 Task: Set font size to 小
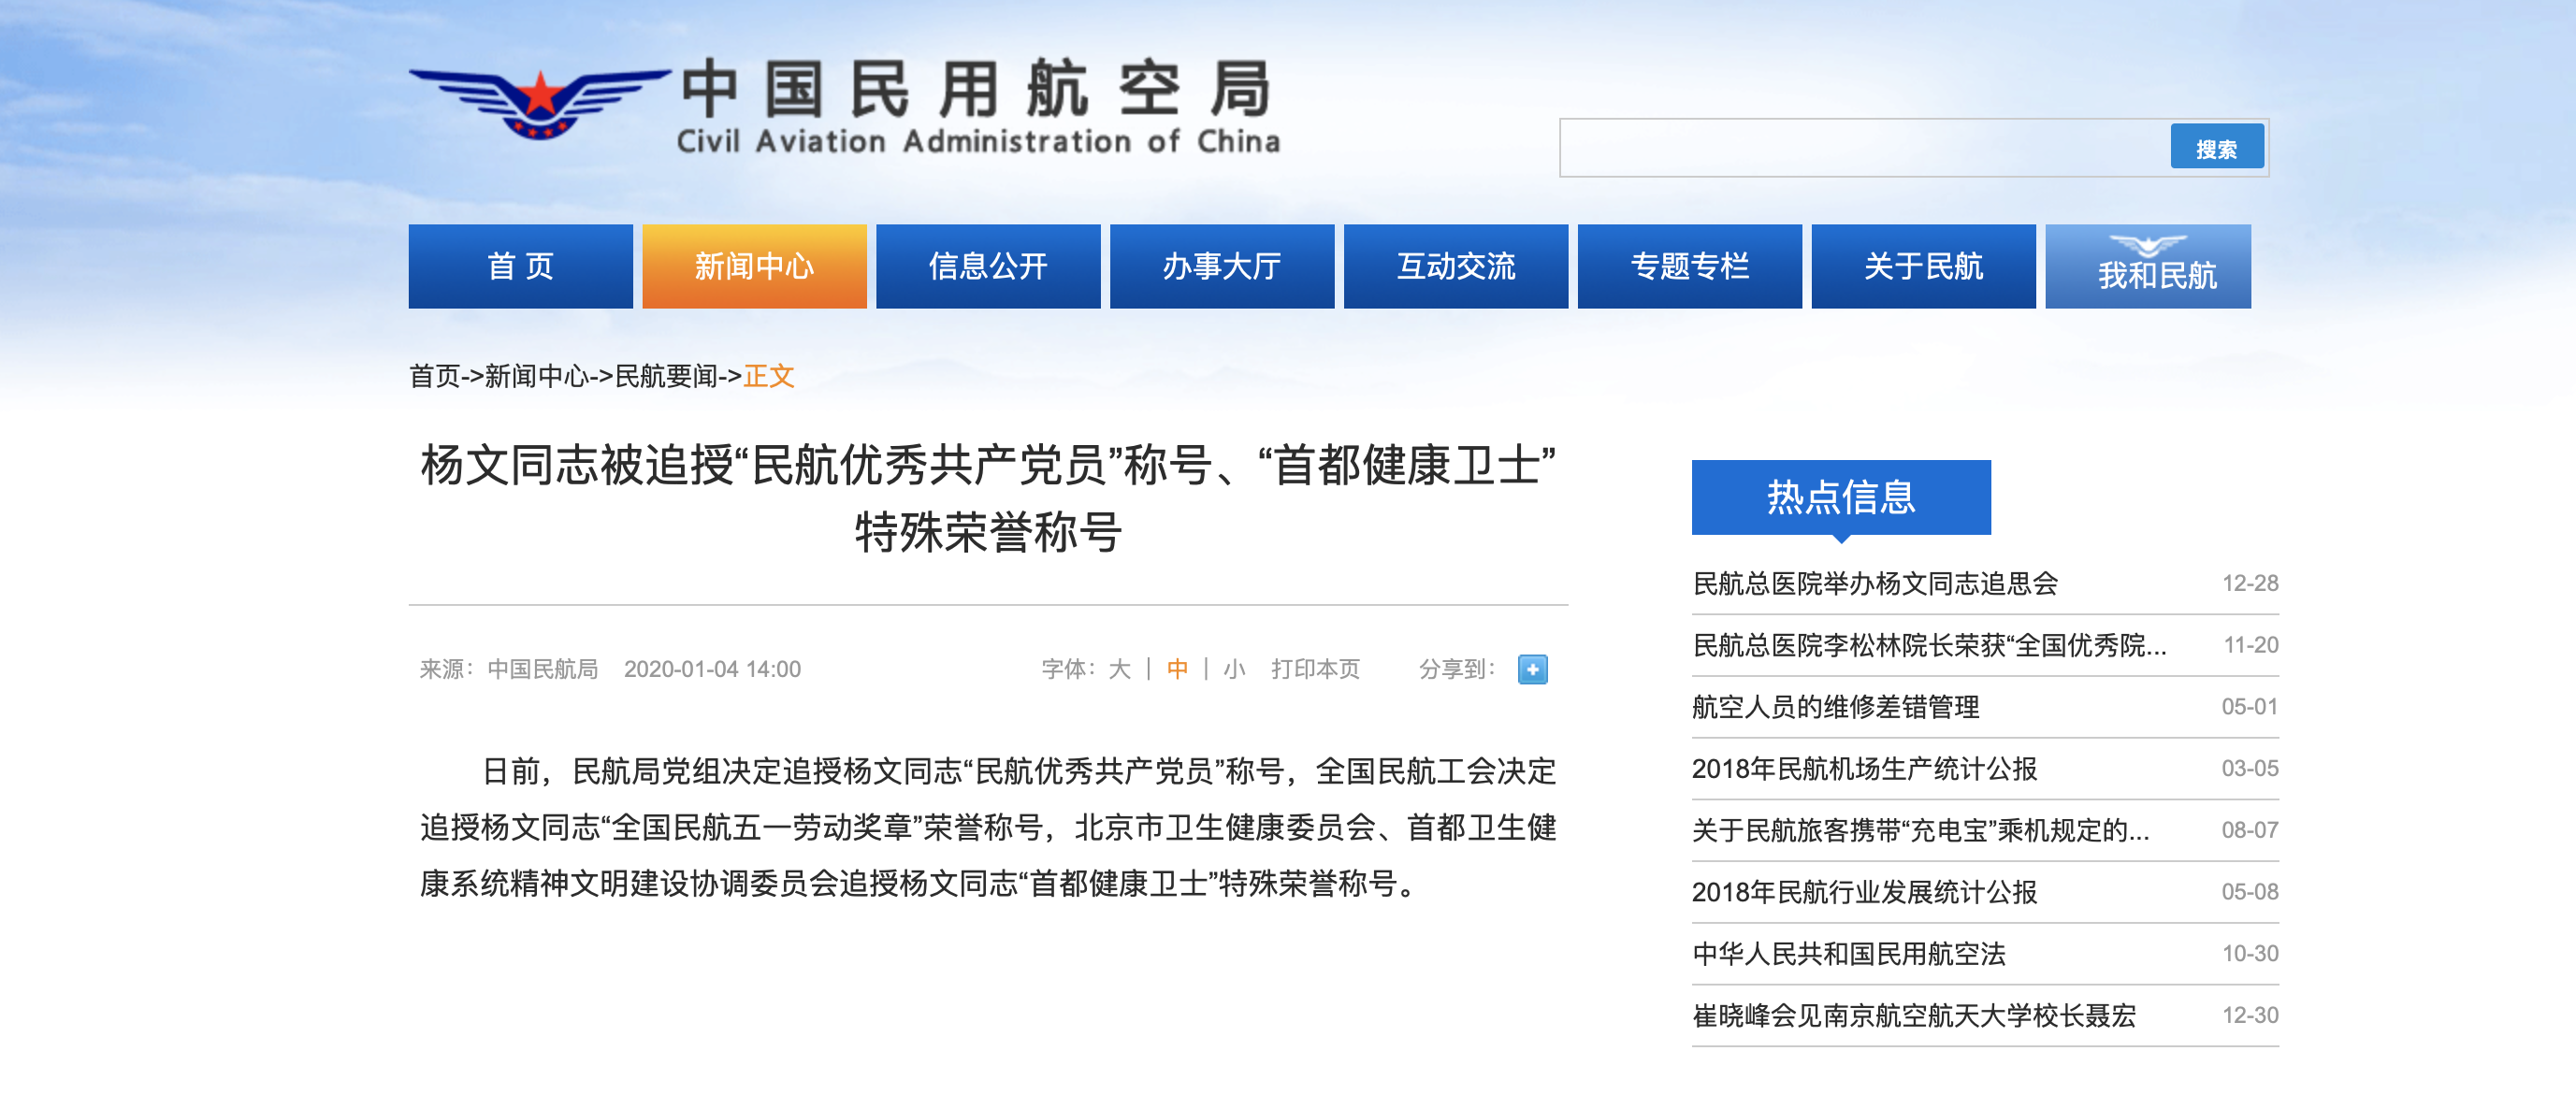tap(1234, 669)
